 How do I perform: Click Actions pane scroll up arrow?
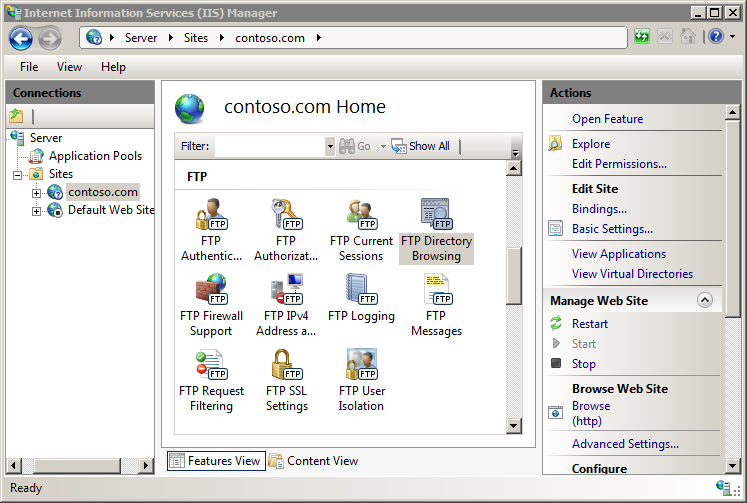click(x=732, y=113)
